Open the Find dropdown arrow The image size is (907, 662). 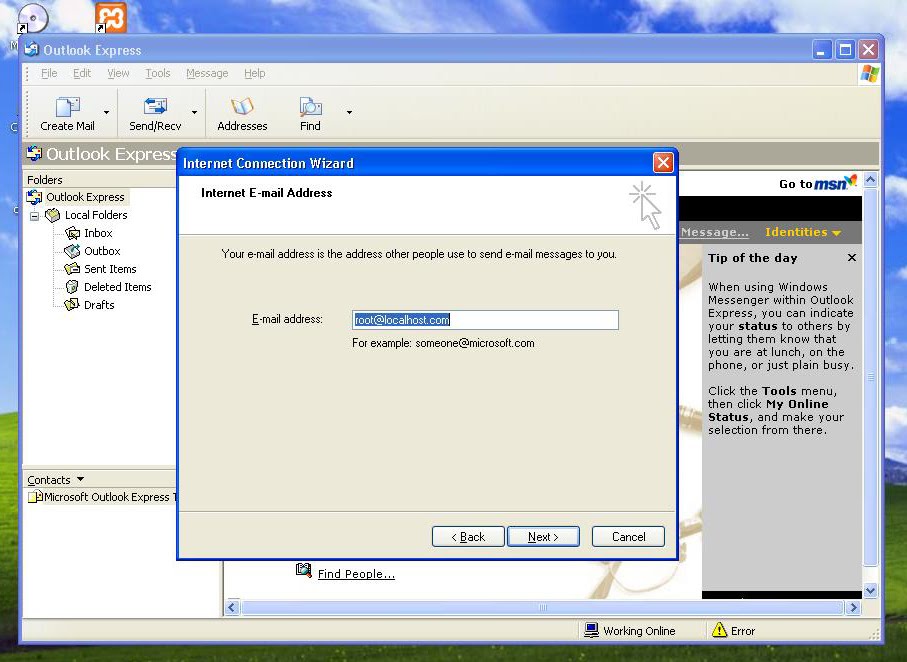[349, 112]
